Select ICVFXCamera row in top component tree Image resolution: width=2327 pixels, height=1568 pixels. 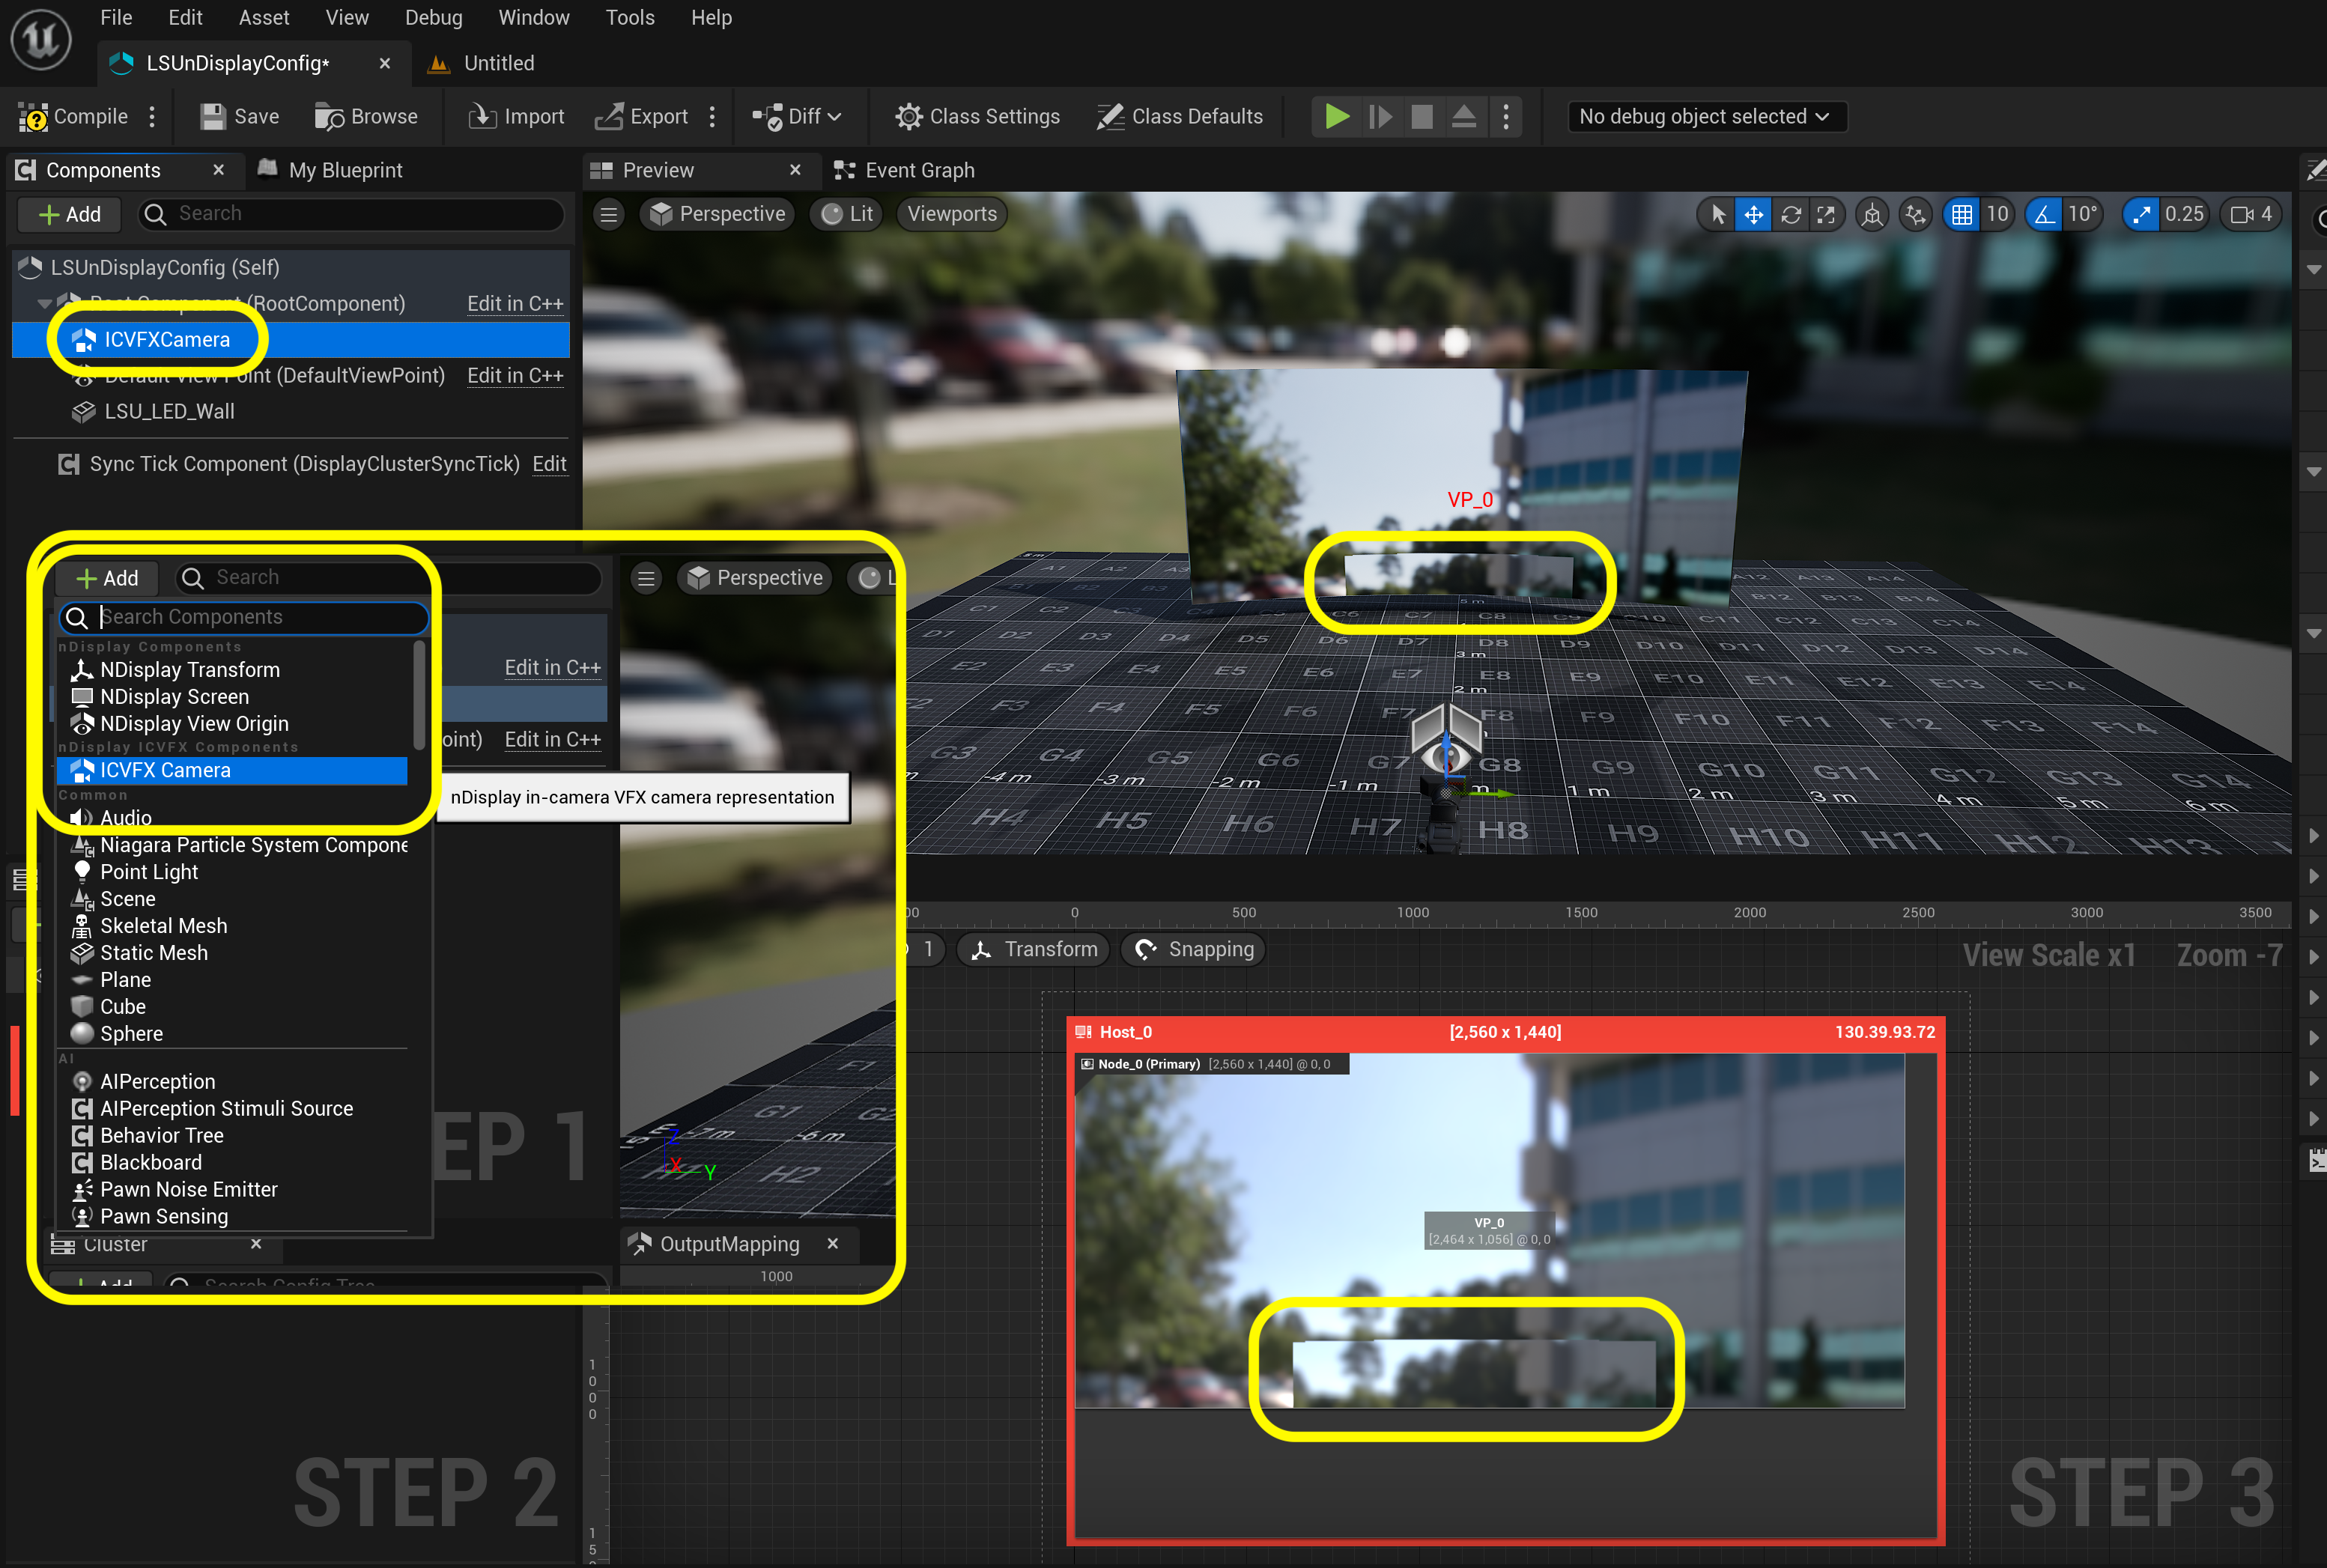click(x=290, y=339)
